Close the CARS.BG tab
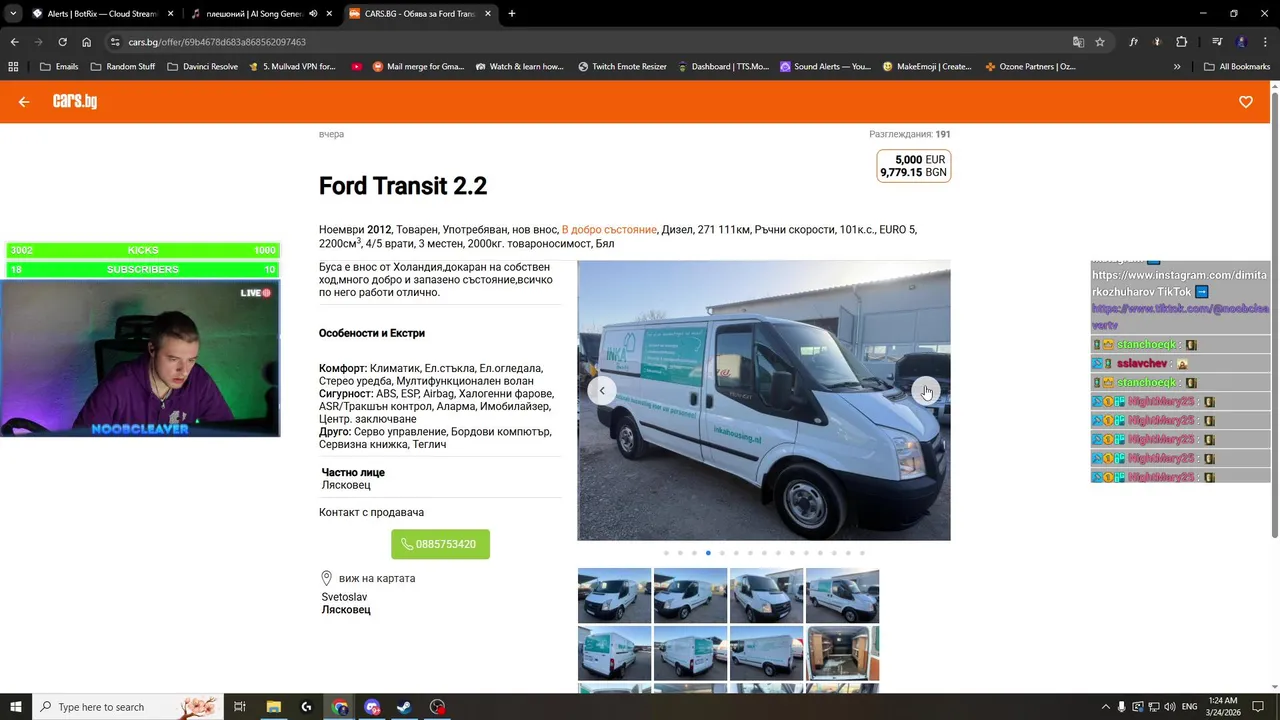This screenshot has width=1280, height=720. pyautogui.click(x=488, y=14)
